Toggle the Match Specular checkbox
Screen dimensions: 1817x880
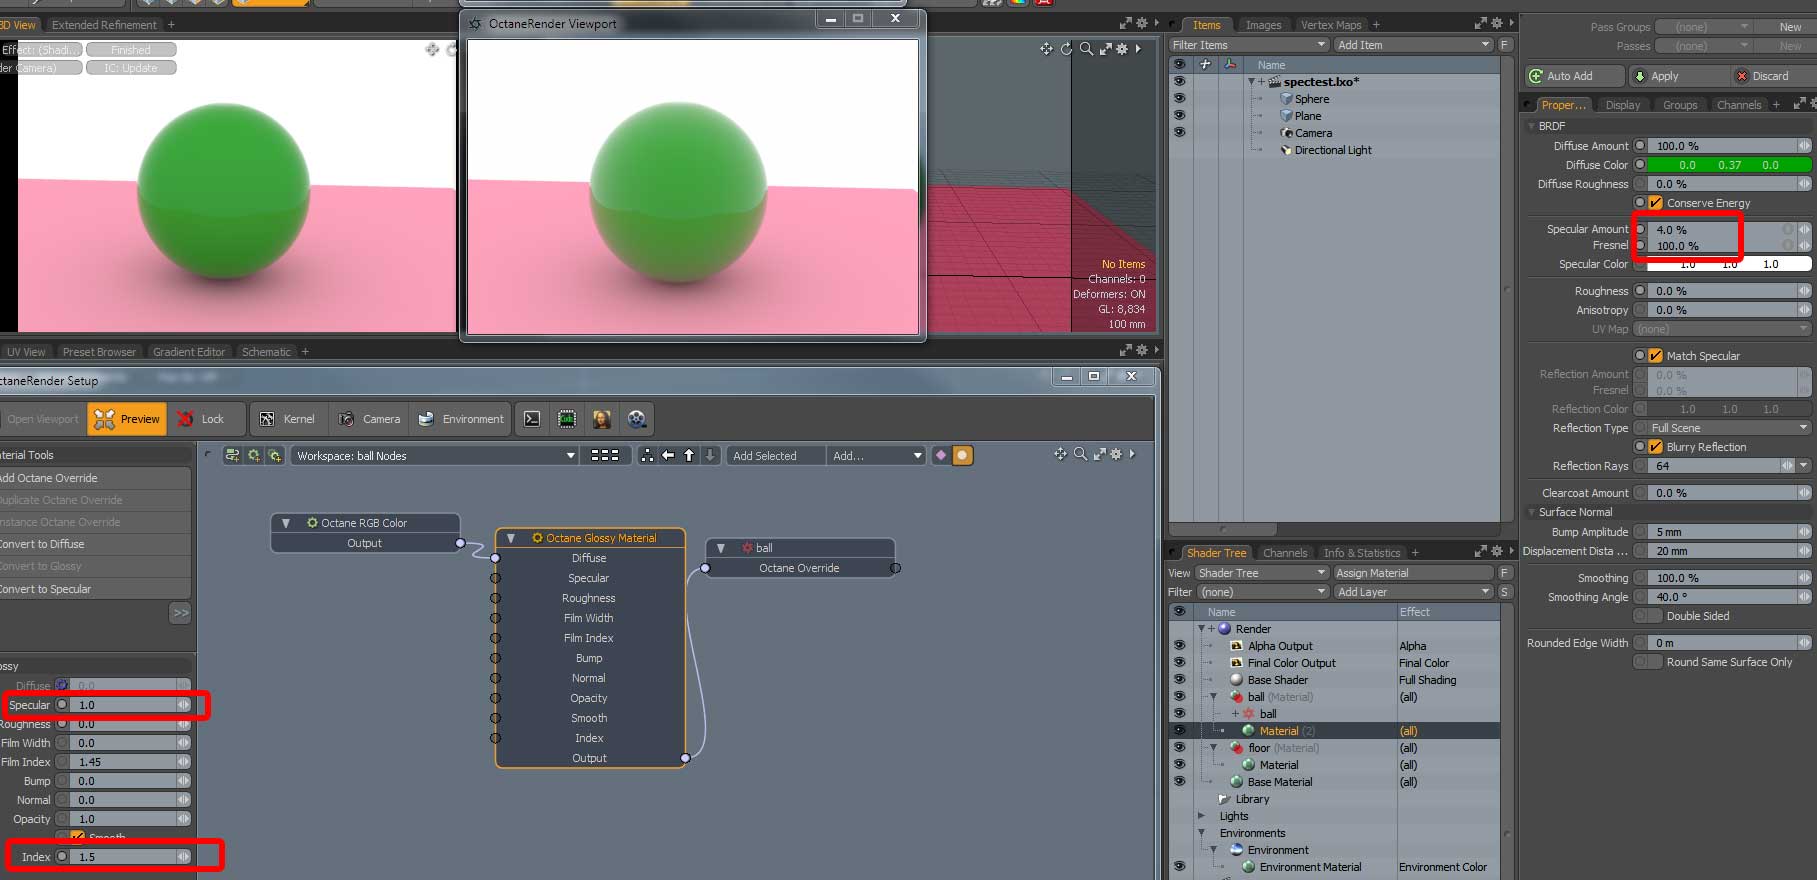1656,356
